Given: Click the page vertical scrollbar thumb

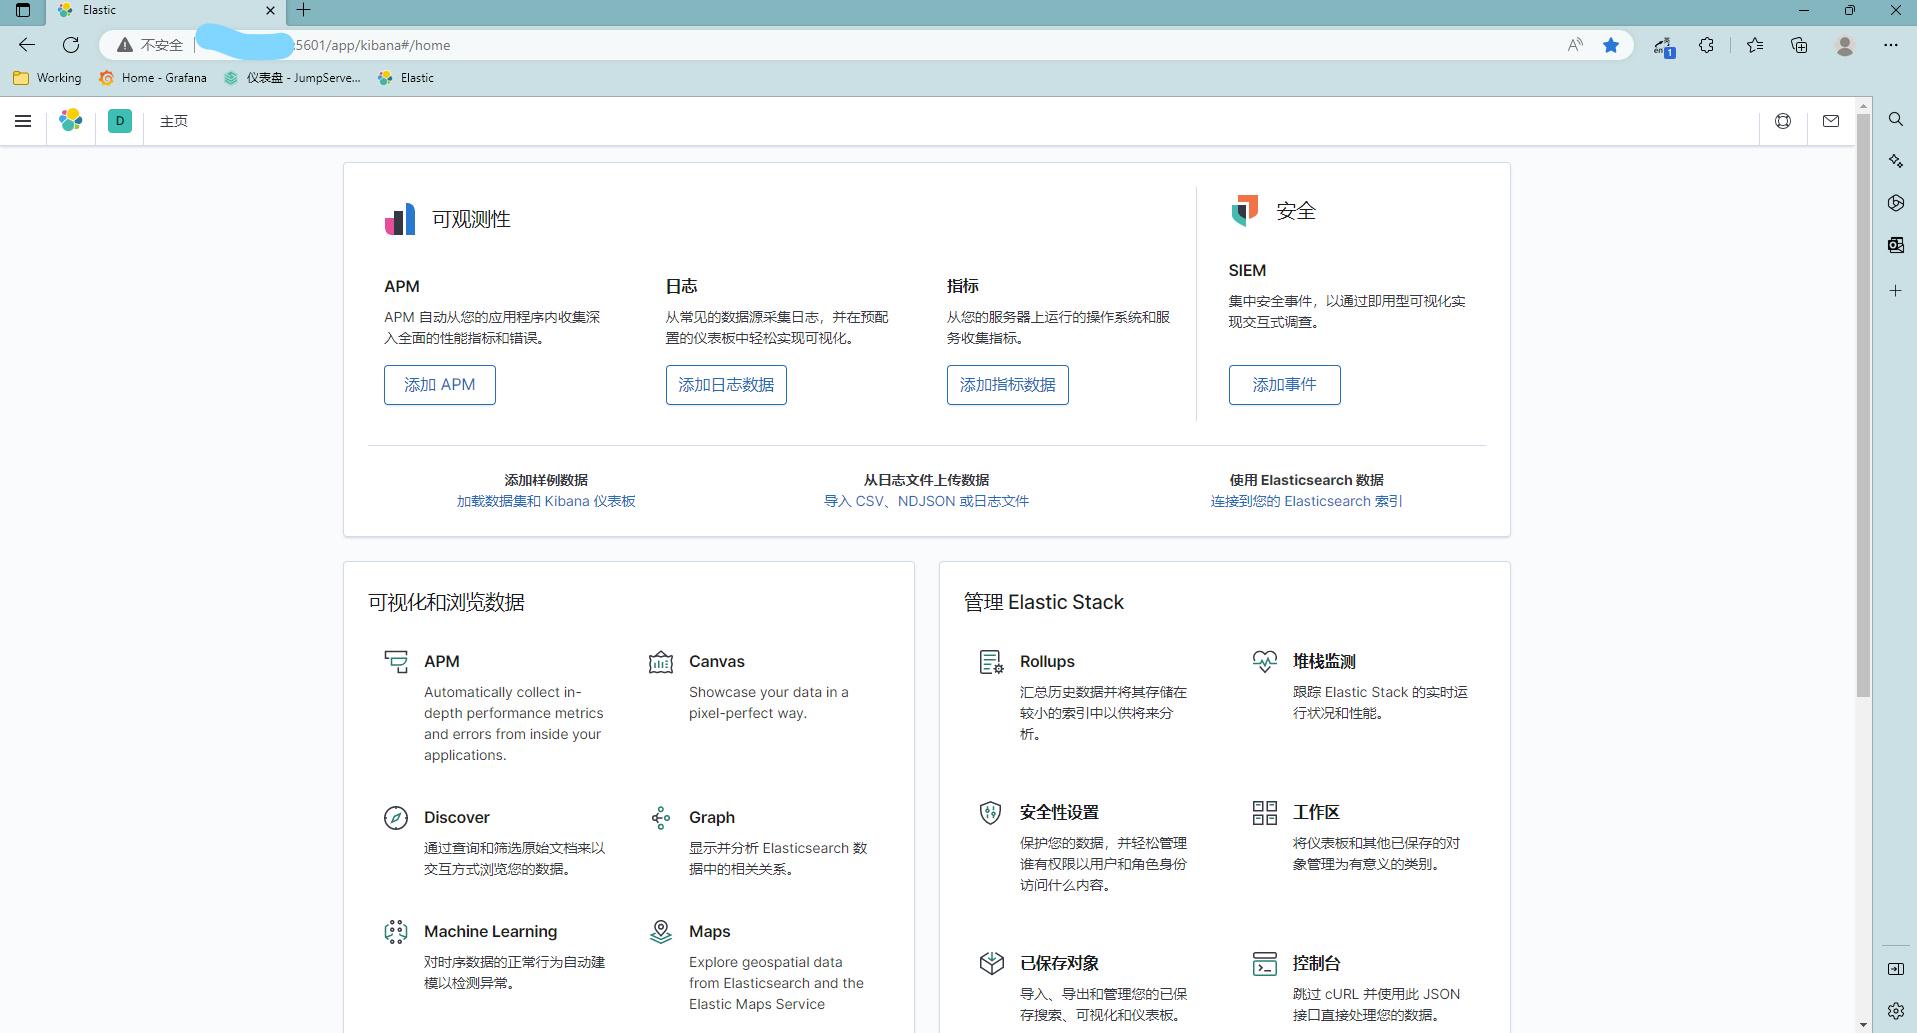Looking at the screenshot, I should tap(1863, 405).
